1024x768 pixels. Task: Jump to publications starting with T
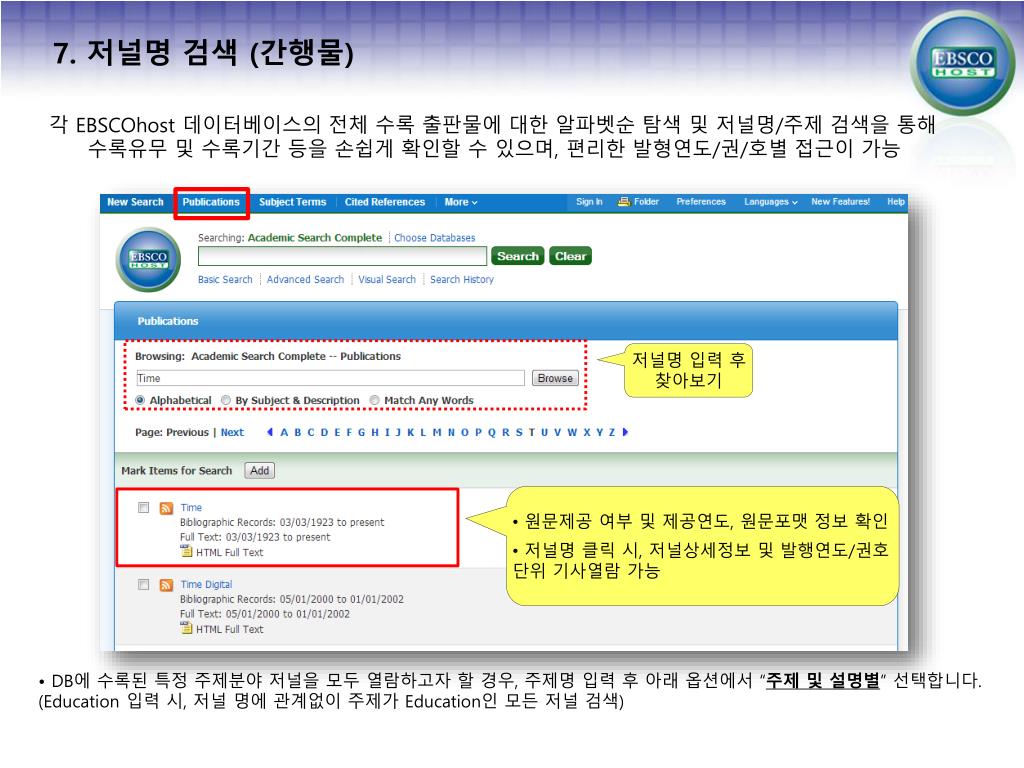[x=532, y=432]
